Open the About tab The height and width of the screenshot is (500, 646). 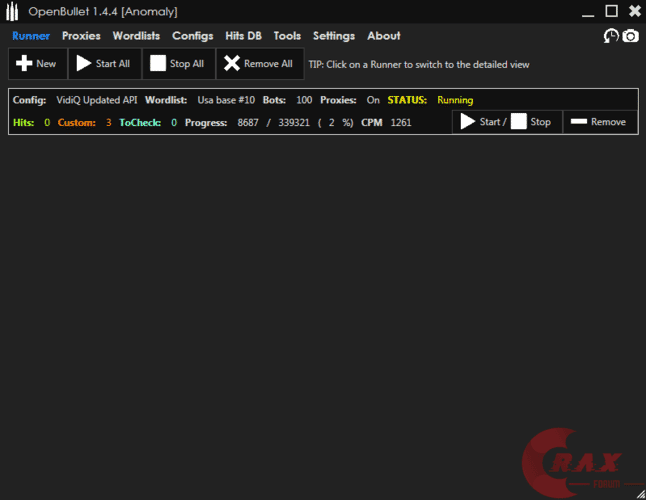(384, 36)
